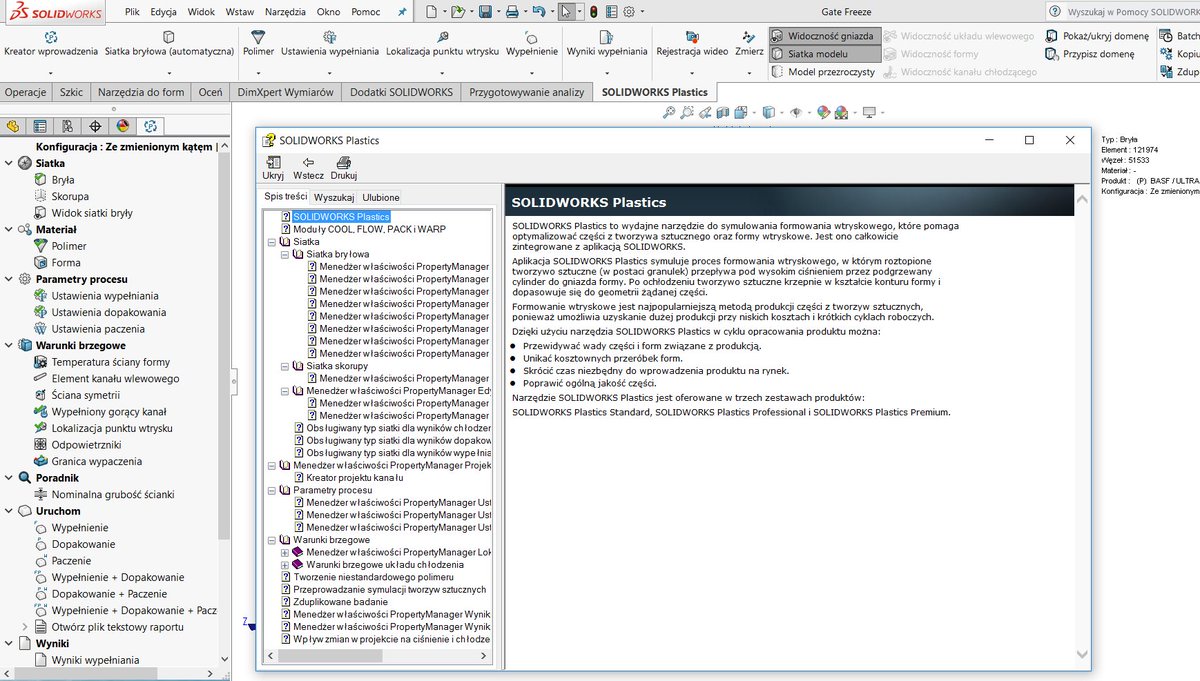Open Ustawienia paczenia in tree
The height and width of the screenshot is (681, 1200).
[x=96, y=328]
